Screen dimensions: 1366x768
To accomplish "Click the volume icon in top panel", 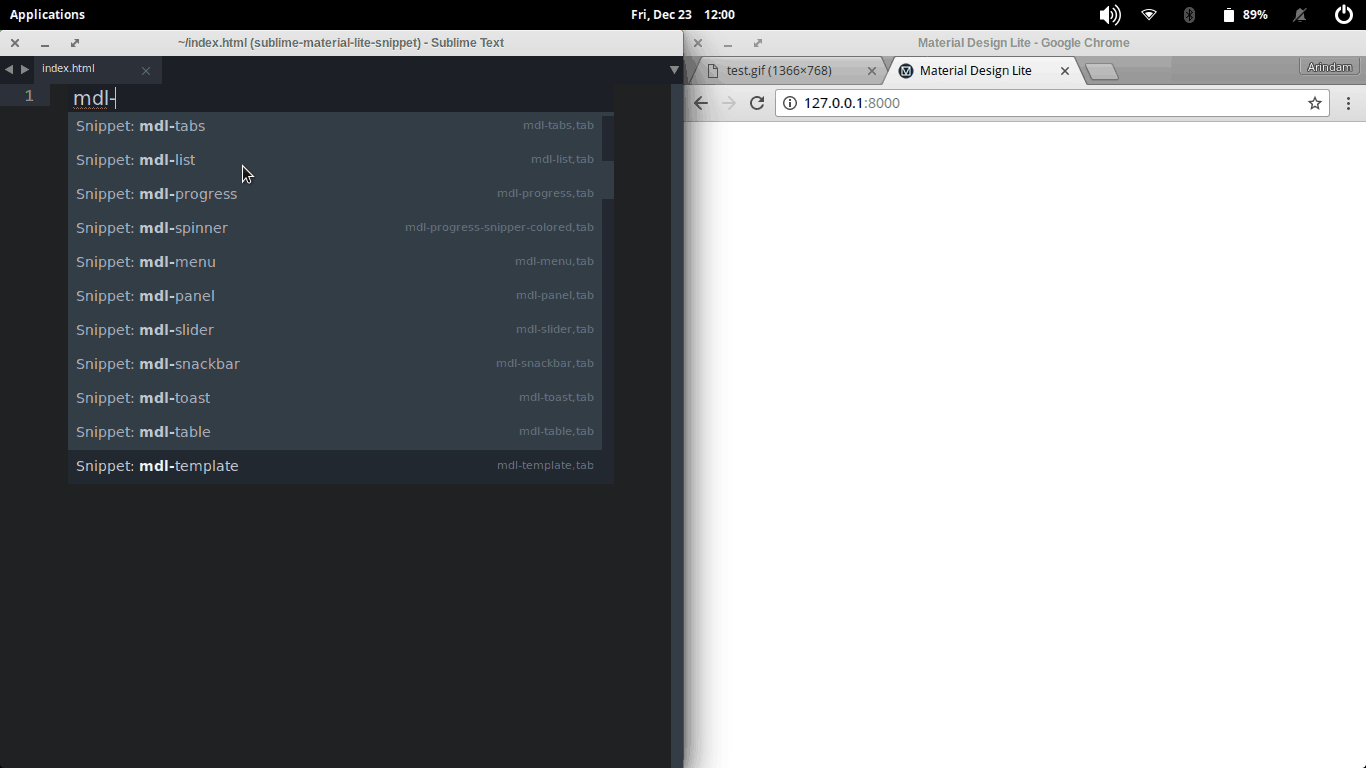I will click(1110, 14).
